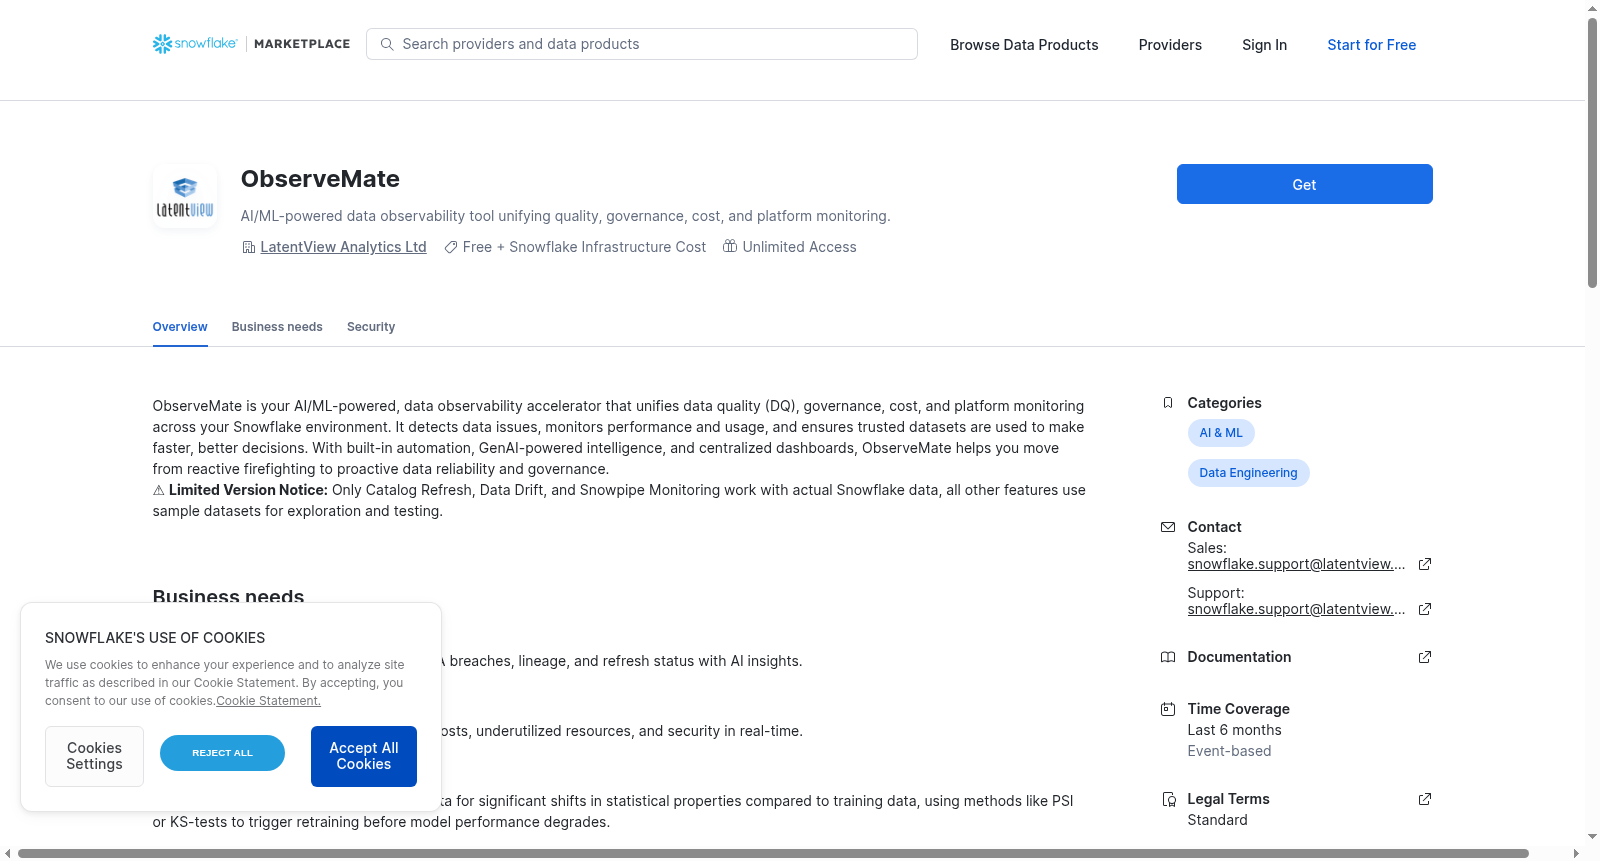Click the provider building icon
This screenshot has width=1600, height=861.
coord(249,247)
